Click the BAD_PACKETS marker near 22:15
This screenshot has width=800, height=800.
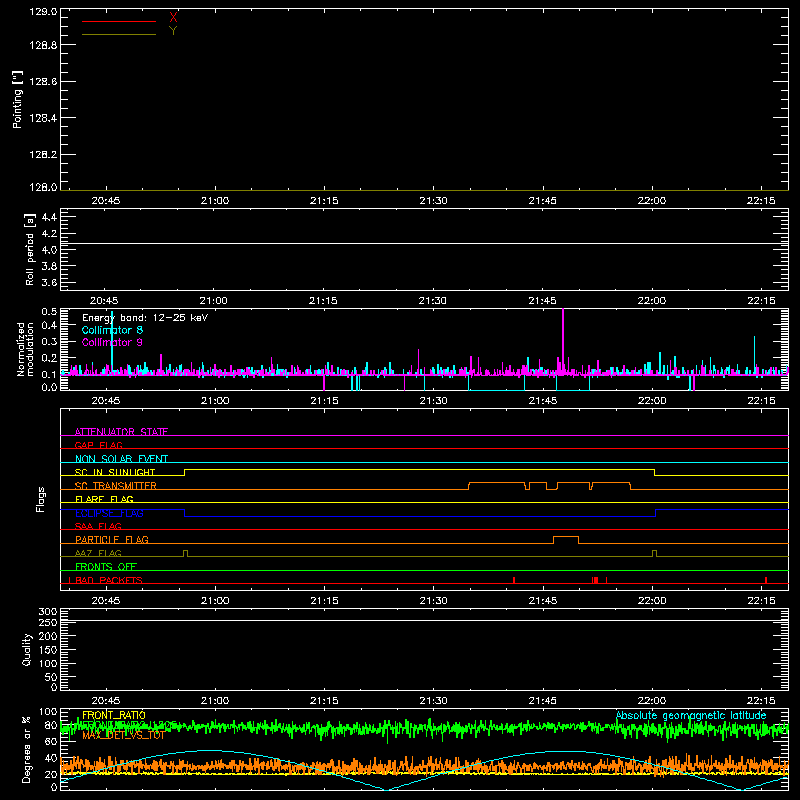pos(766,580)
